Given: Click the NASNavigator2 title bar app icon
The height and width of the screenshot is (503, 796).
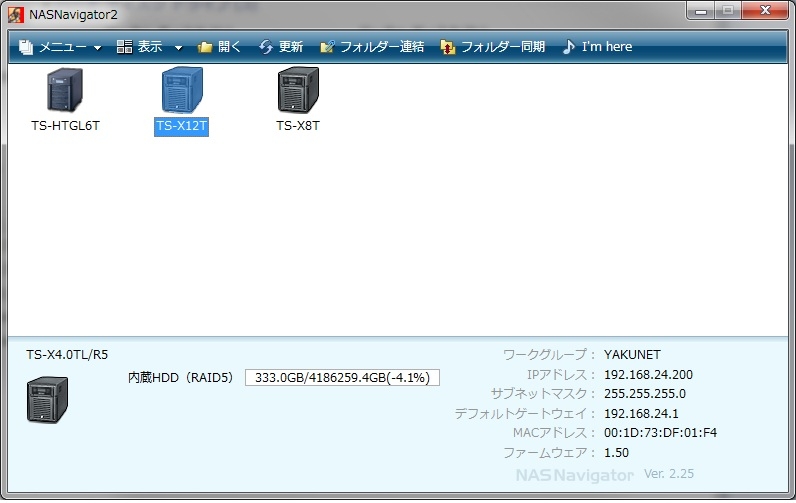Looking at the screenshot, I should coord(16,15).
